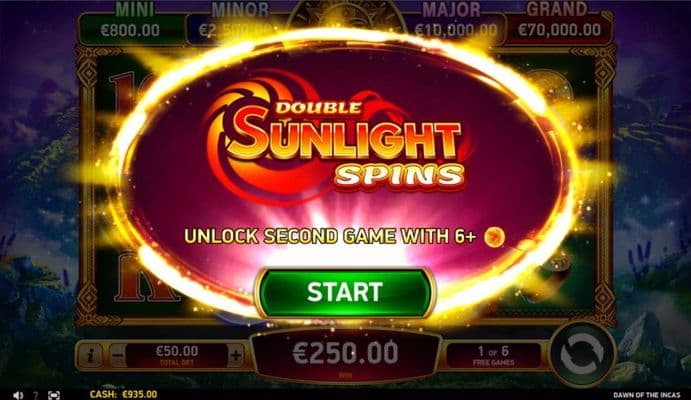Select the GRAND jackpot panel

pos(559,26)
